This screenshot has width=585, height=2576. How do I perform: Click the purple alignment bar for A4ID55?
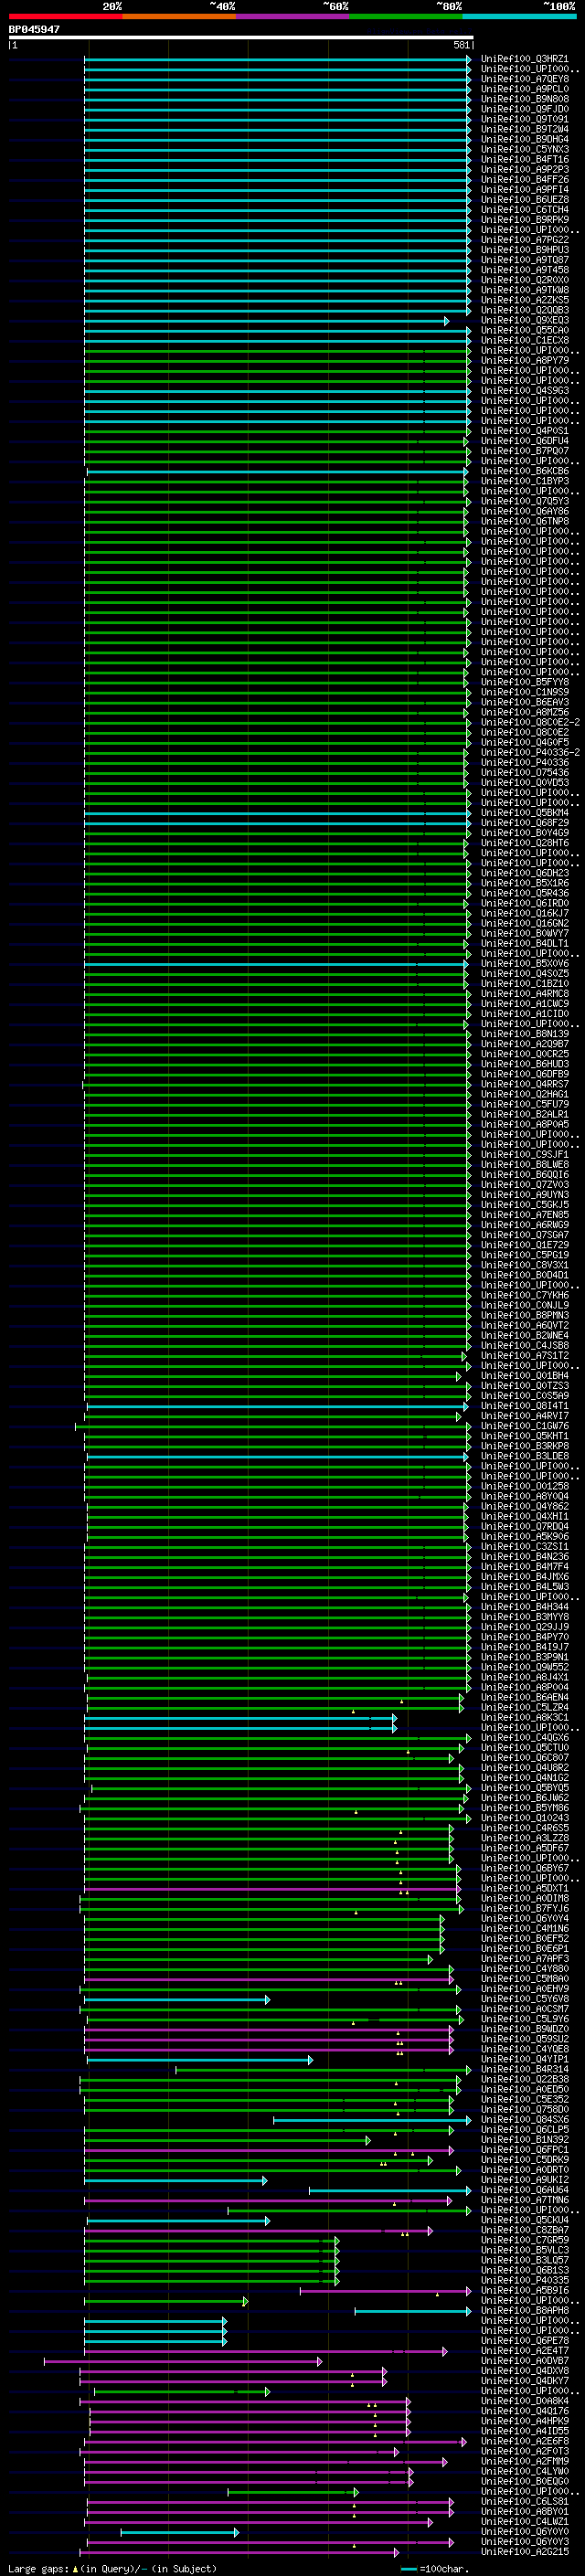tap(250, 2431)
